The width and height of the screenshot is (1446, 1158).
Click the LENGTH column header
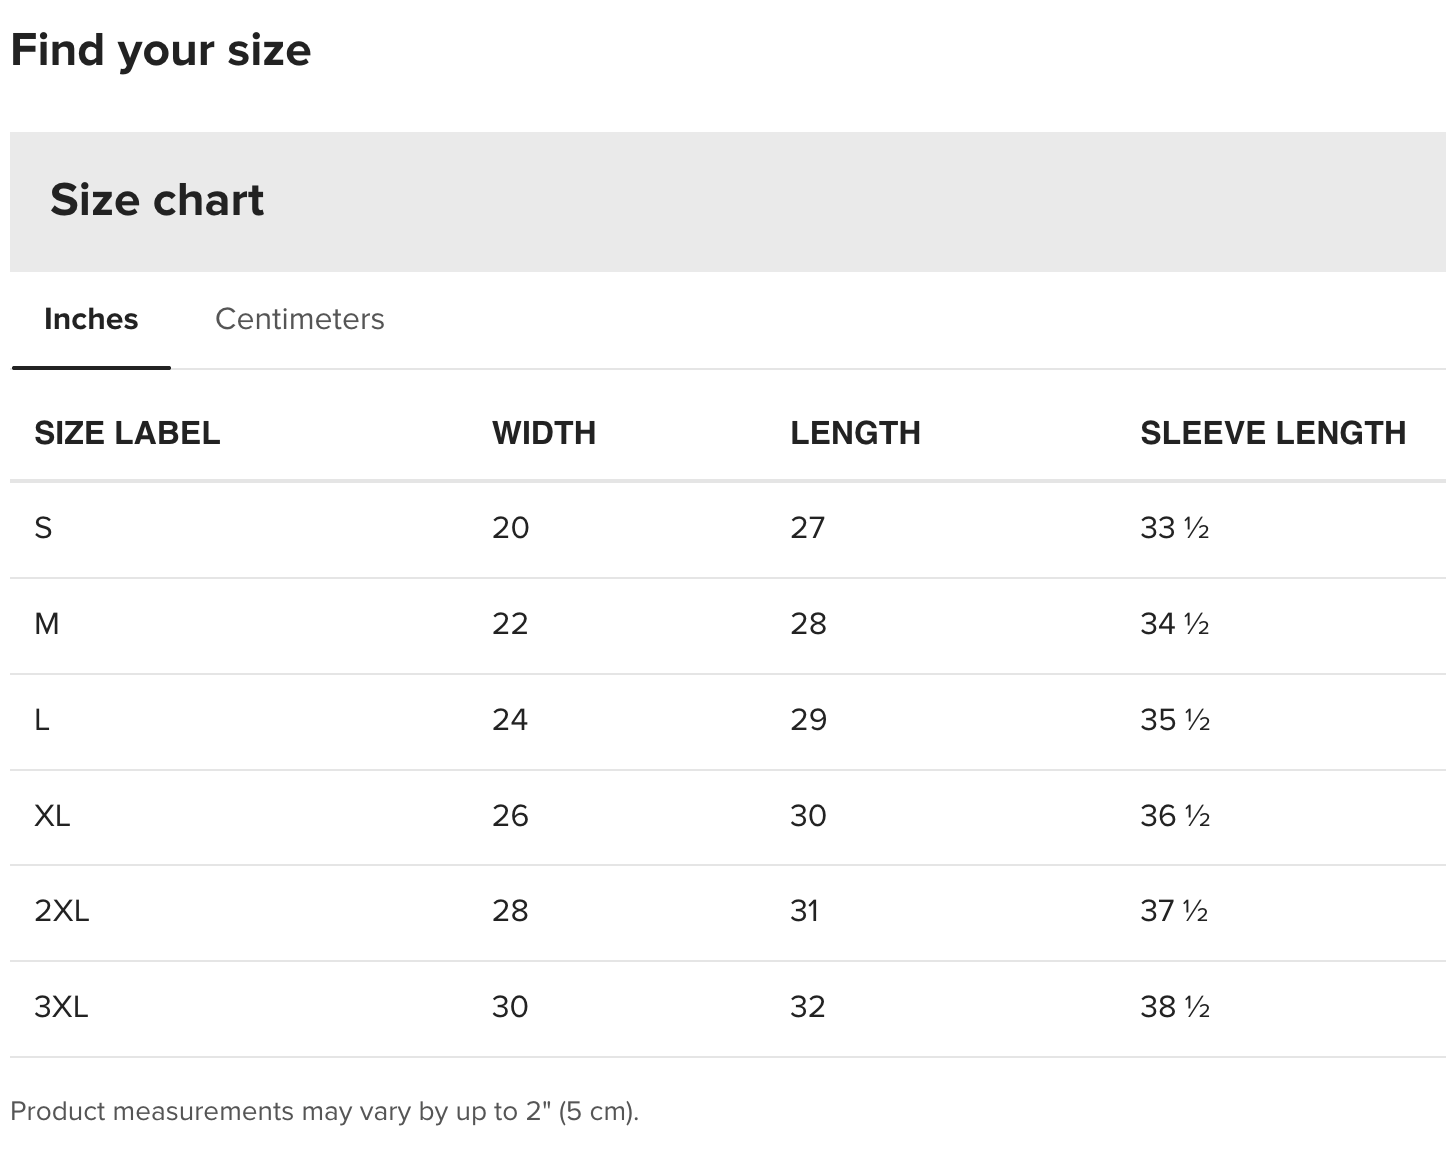[x=855, y=433]
